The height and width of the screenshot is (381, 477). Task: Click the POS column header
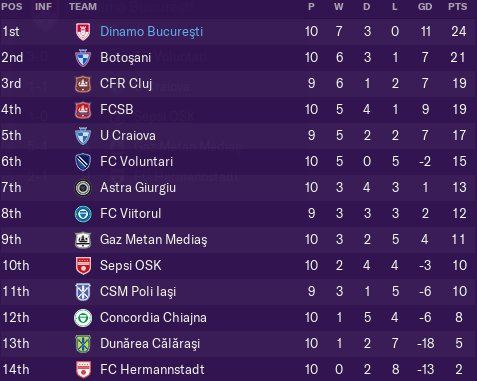pyautogui.click(x=12, y=7)
